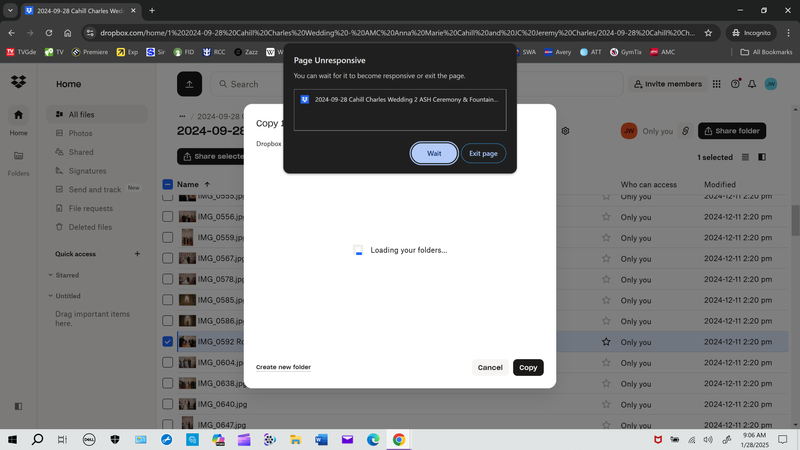Open Send and track
Image resolution: width=800 pixels, height=450 pixels.
96,189
